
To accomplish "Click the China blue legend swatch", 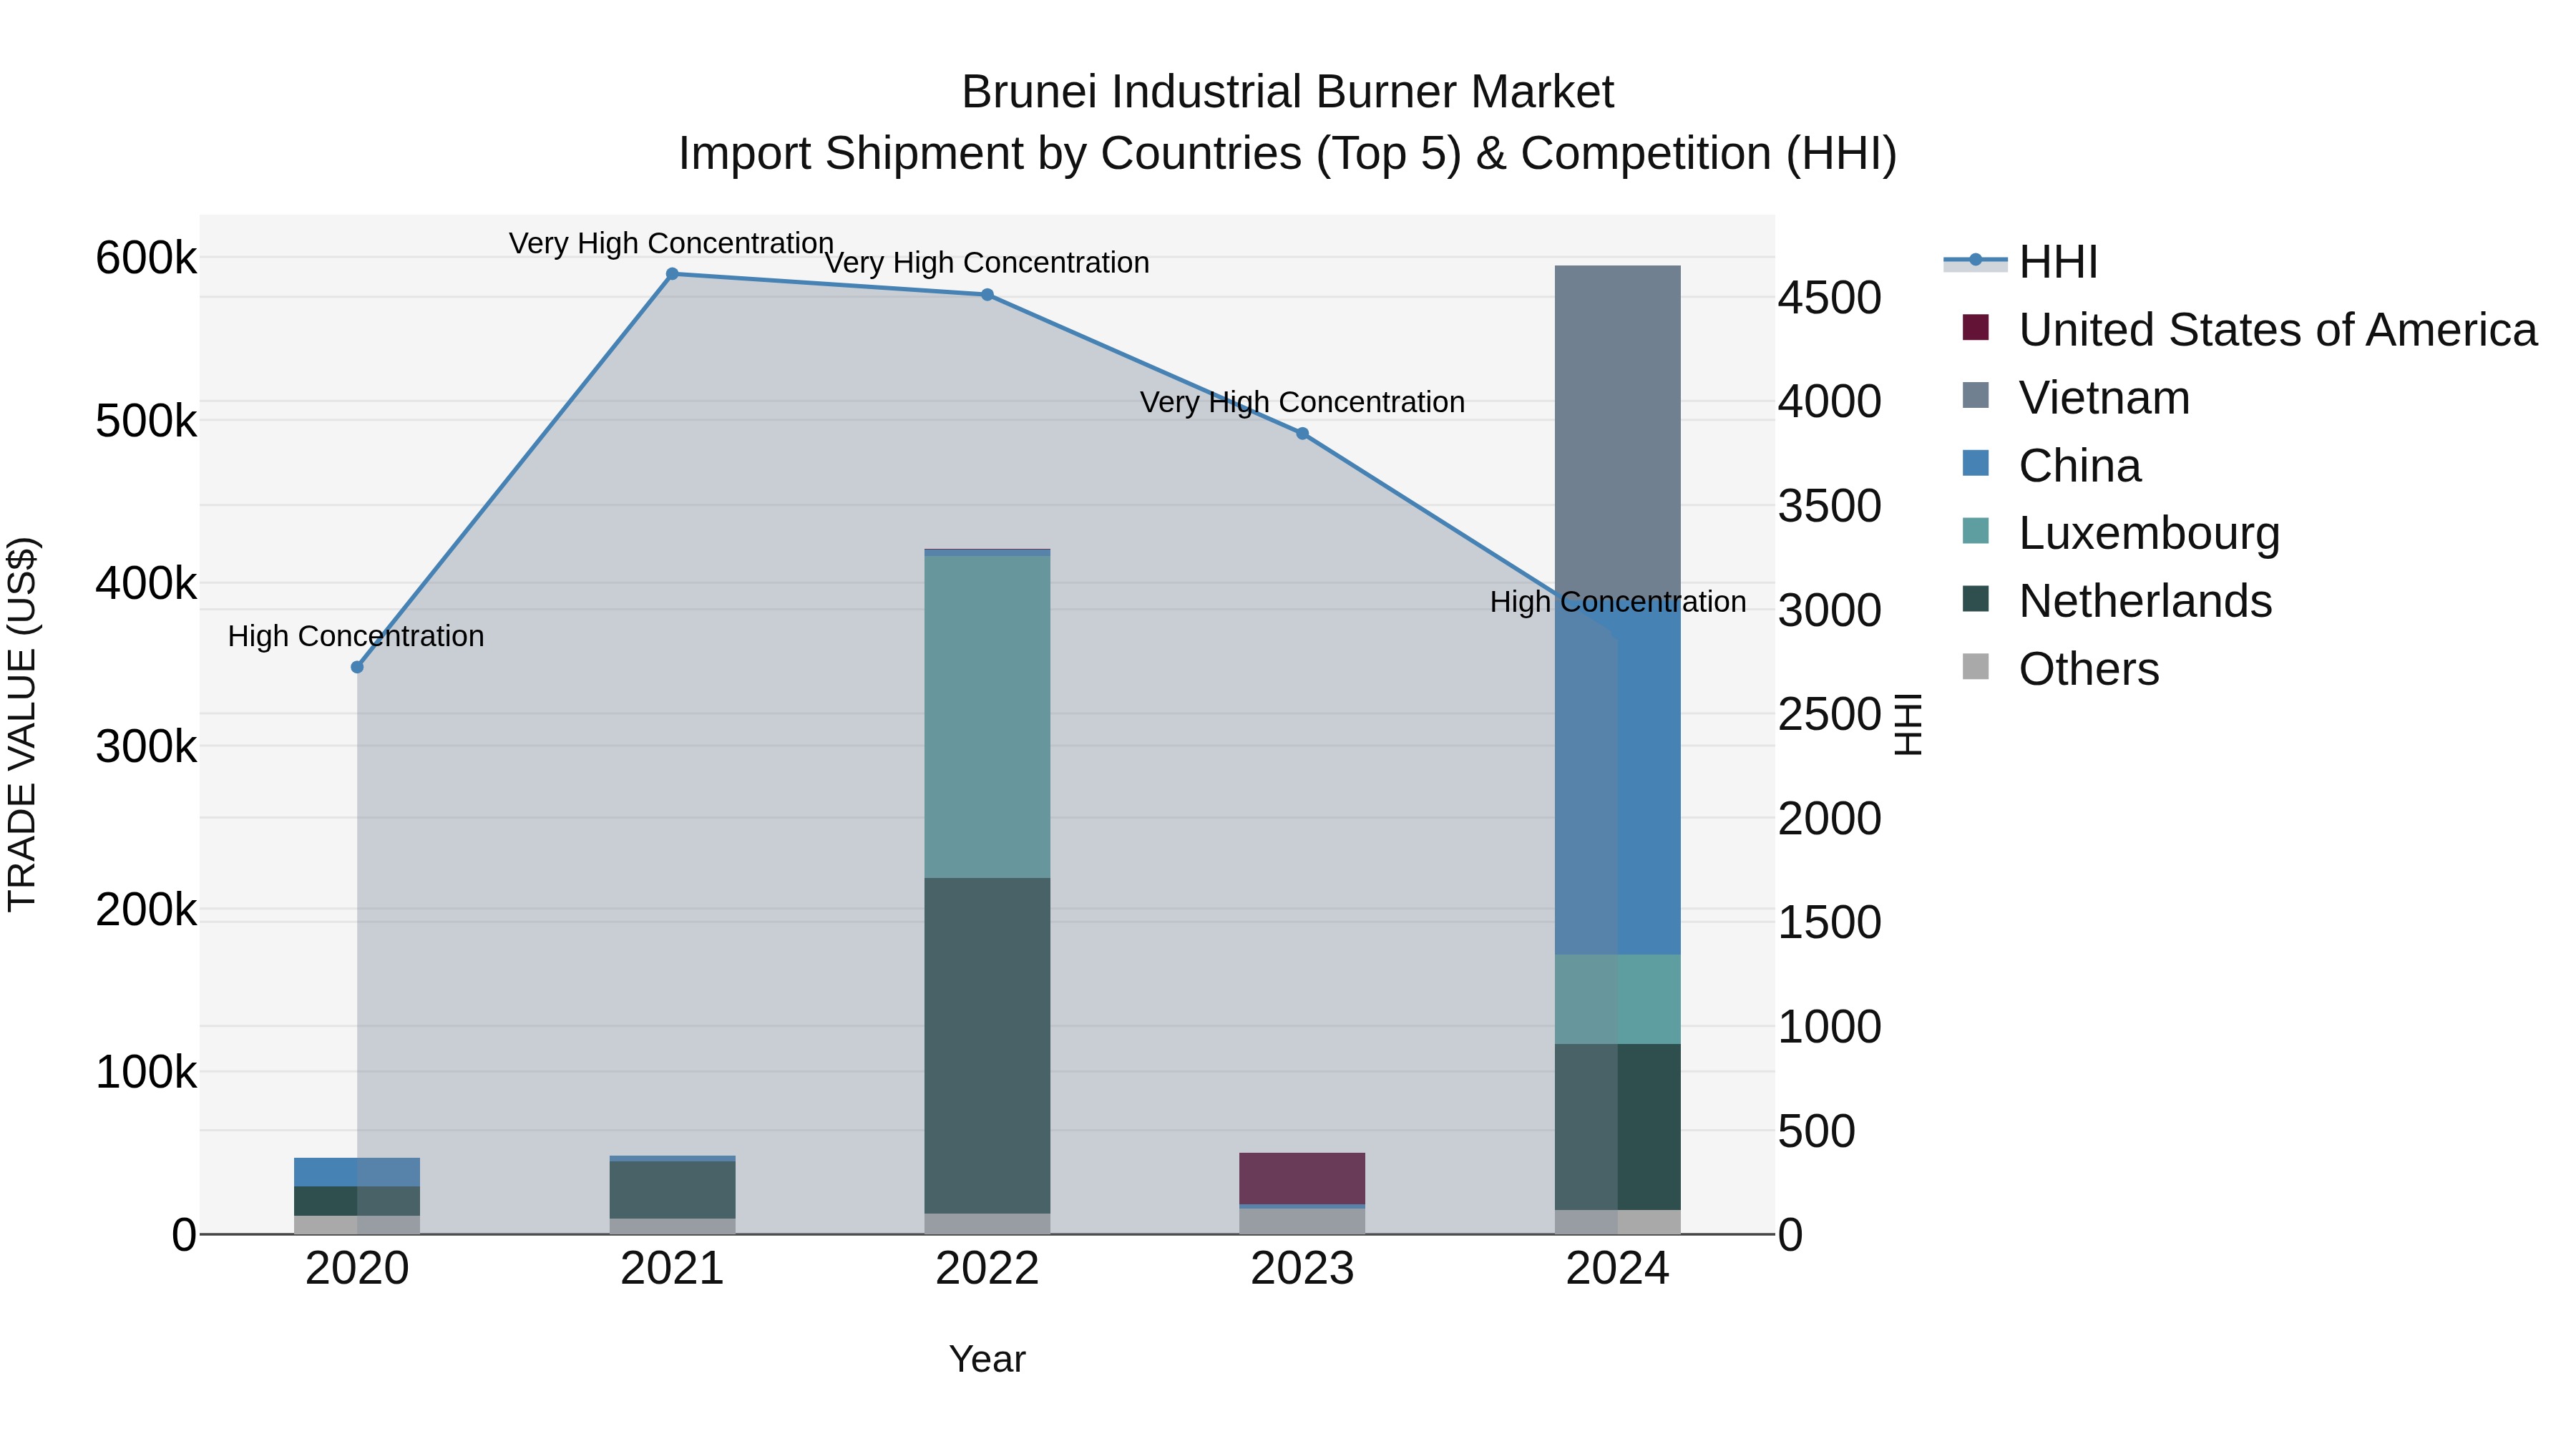I will coord(1975,463).
